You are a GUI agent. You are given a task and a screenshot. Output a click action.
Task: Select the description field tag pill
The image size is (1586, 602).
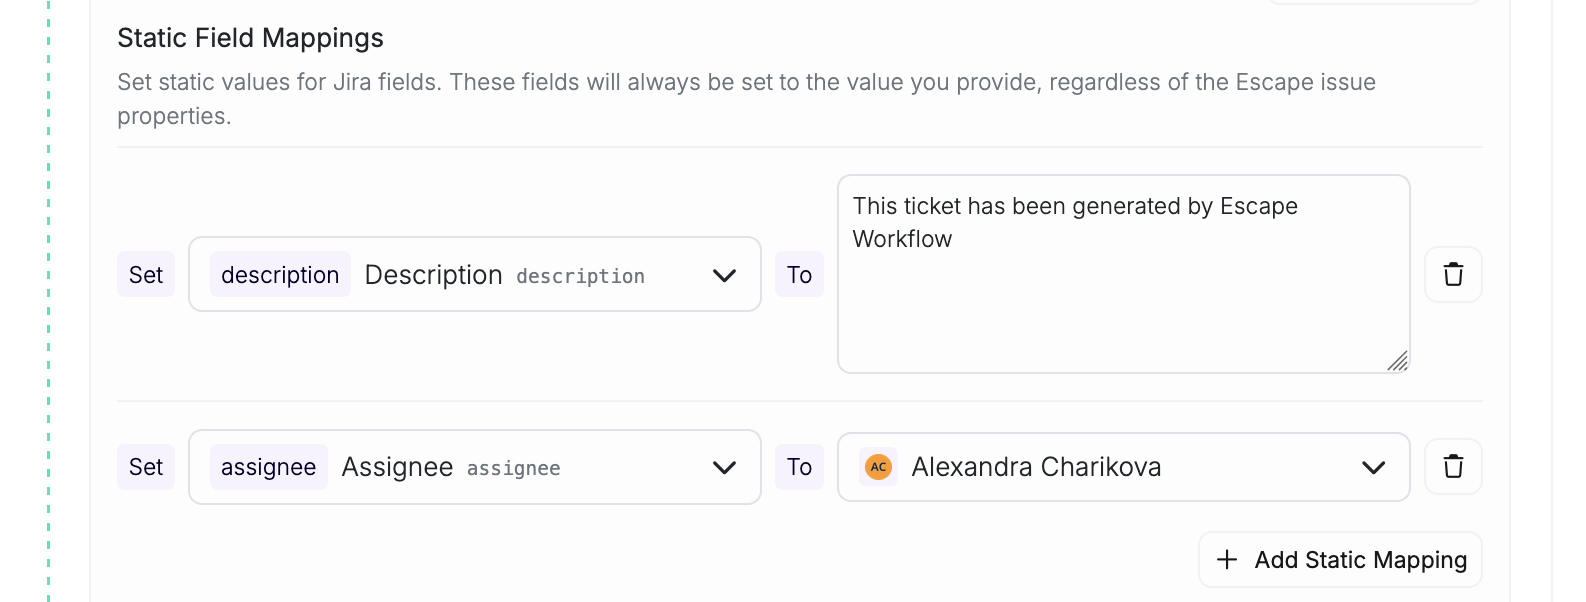click(x=280, y=274)
